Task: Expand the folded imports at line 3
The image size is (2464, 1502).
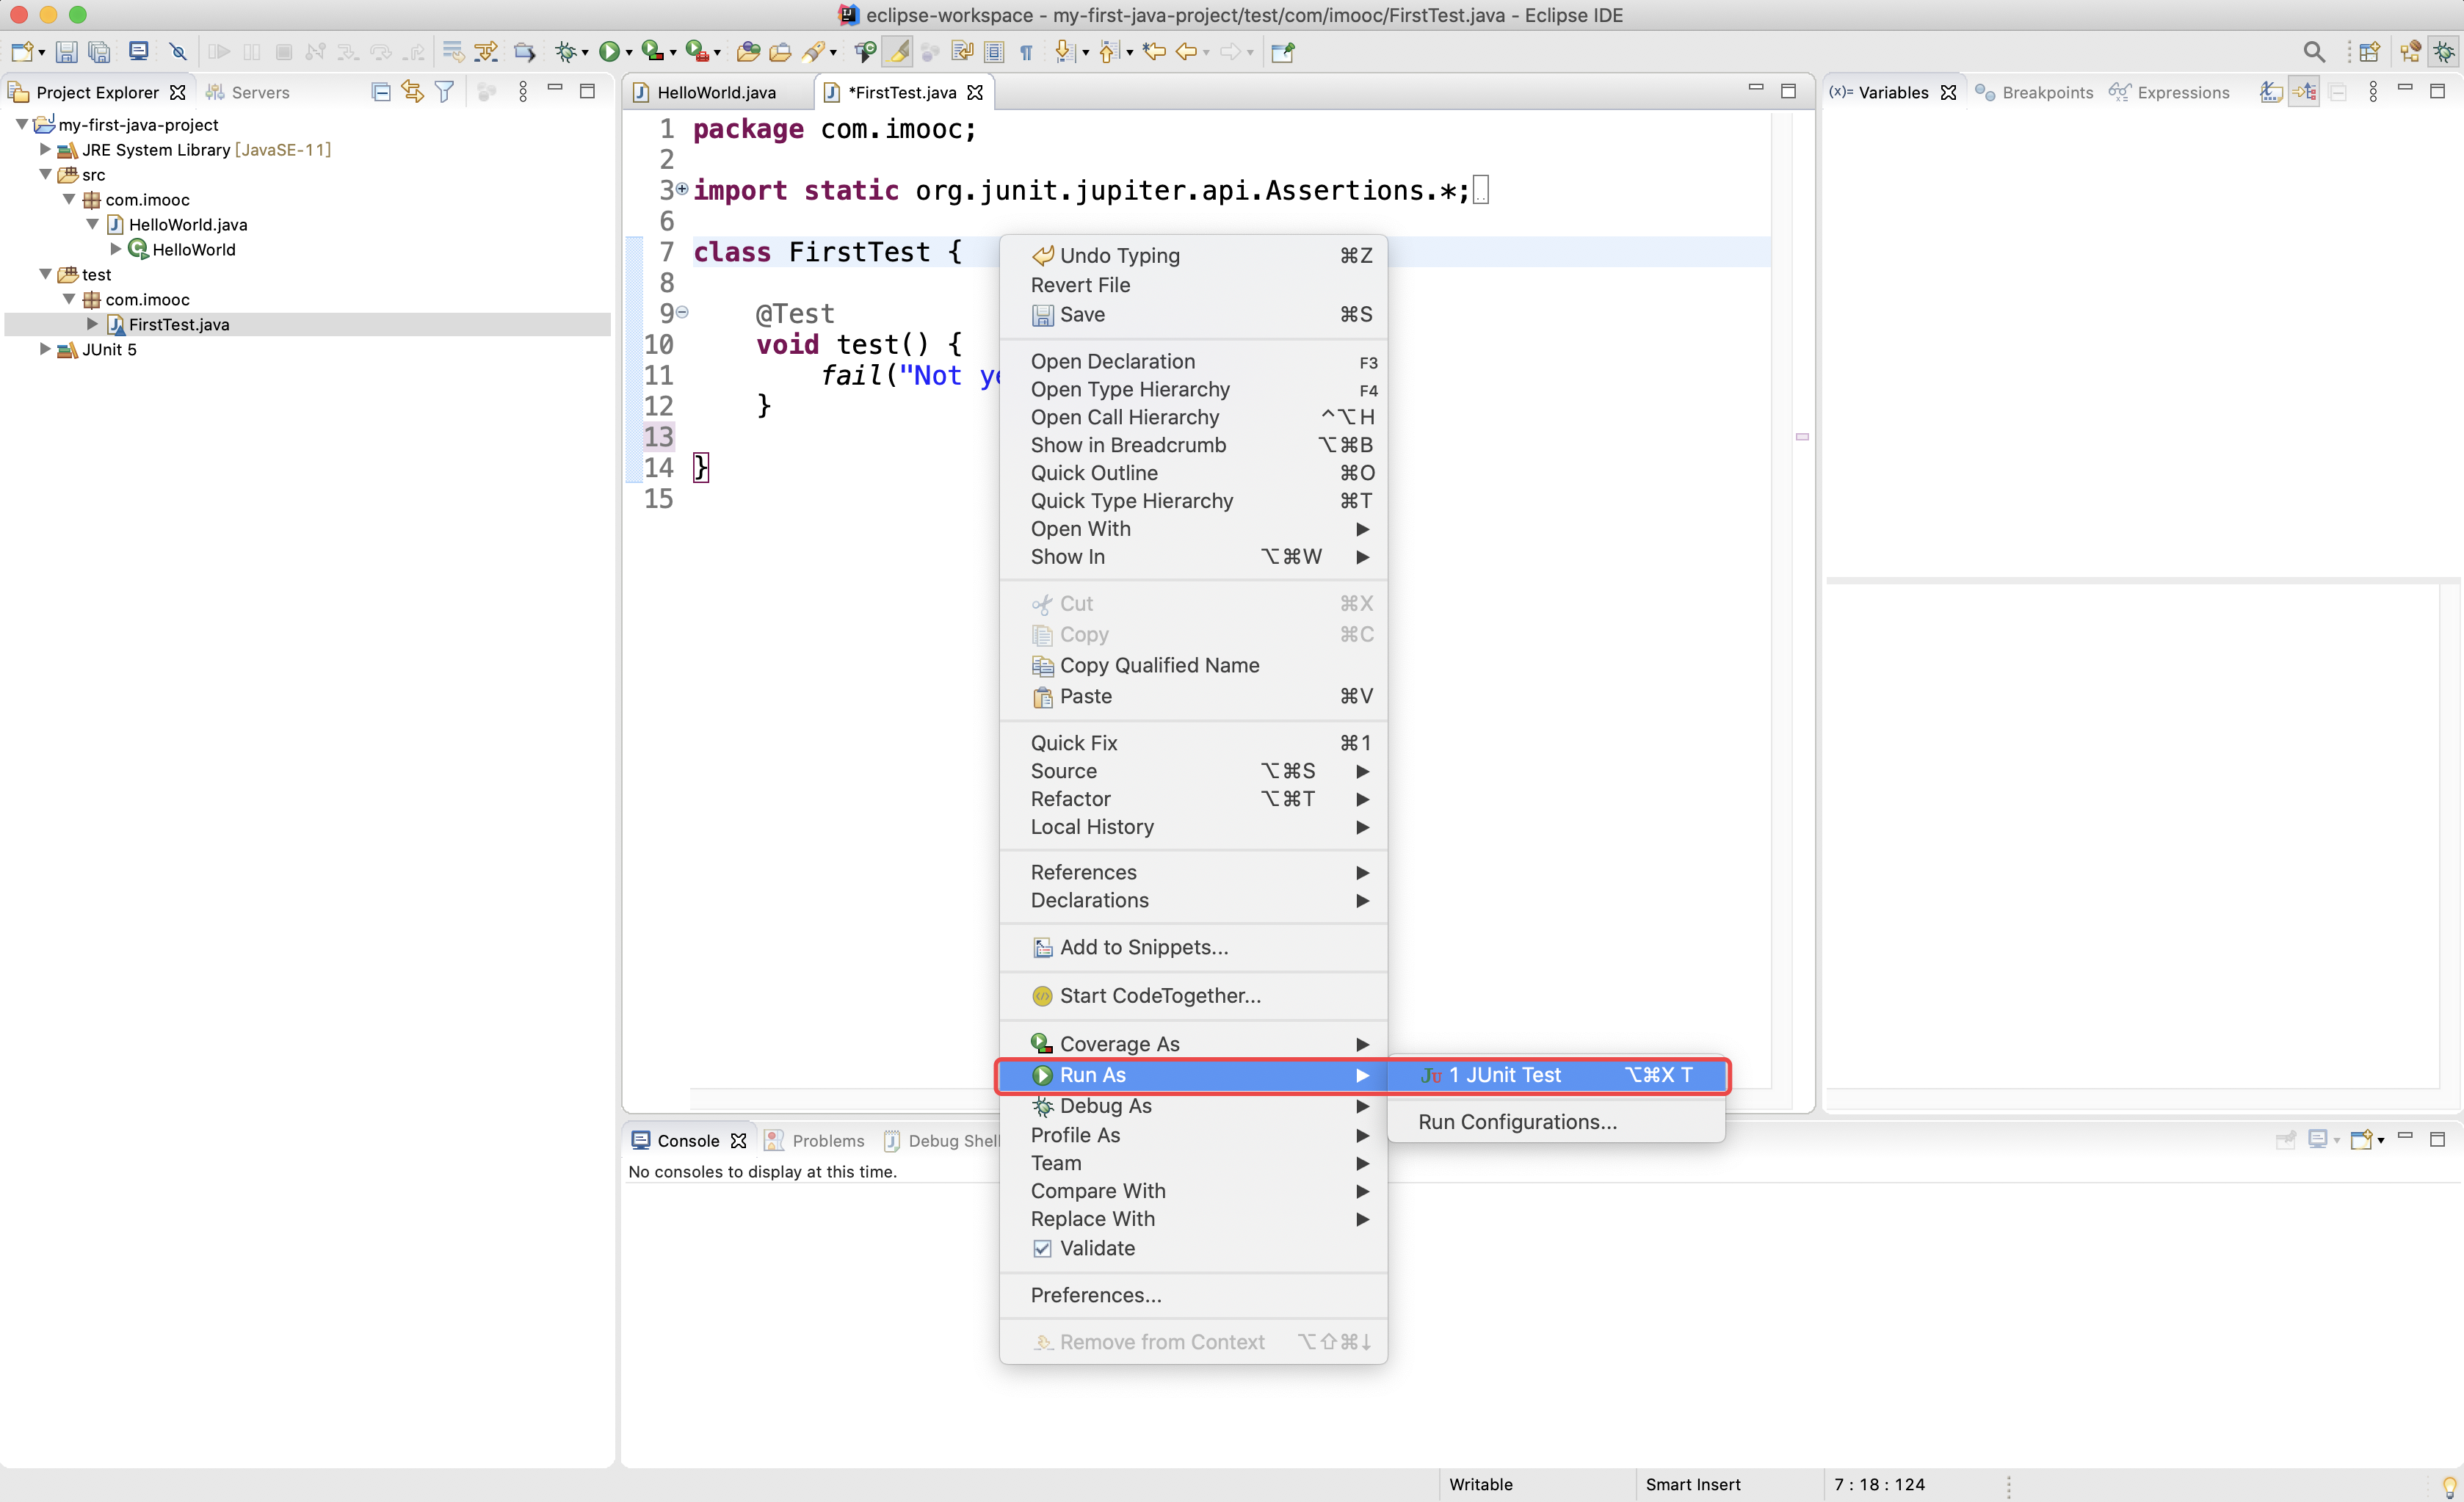Action: point(682,188)
